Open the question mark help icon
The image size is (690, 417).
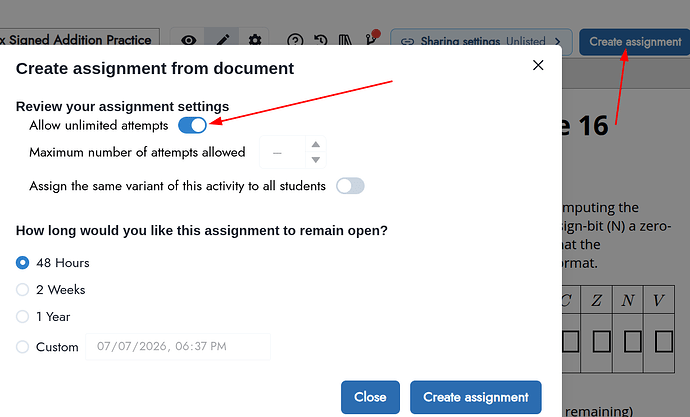295,40
